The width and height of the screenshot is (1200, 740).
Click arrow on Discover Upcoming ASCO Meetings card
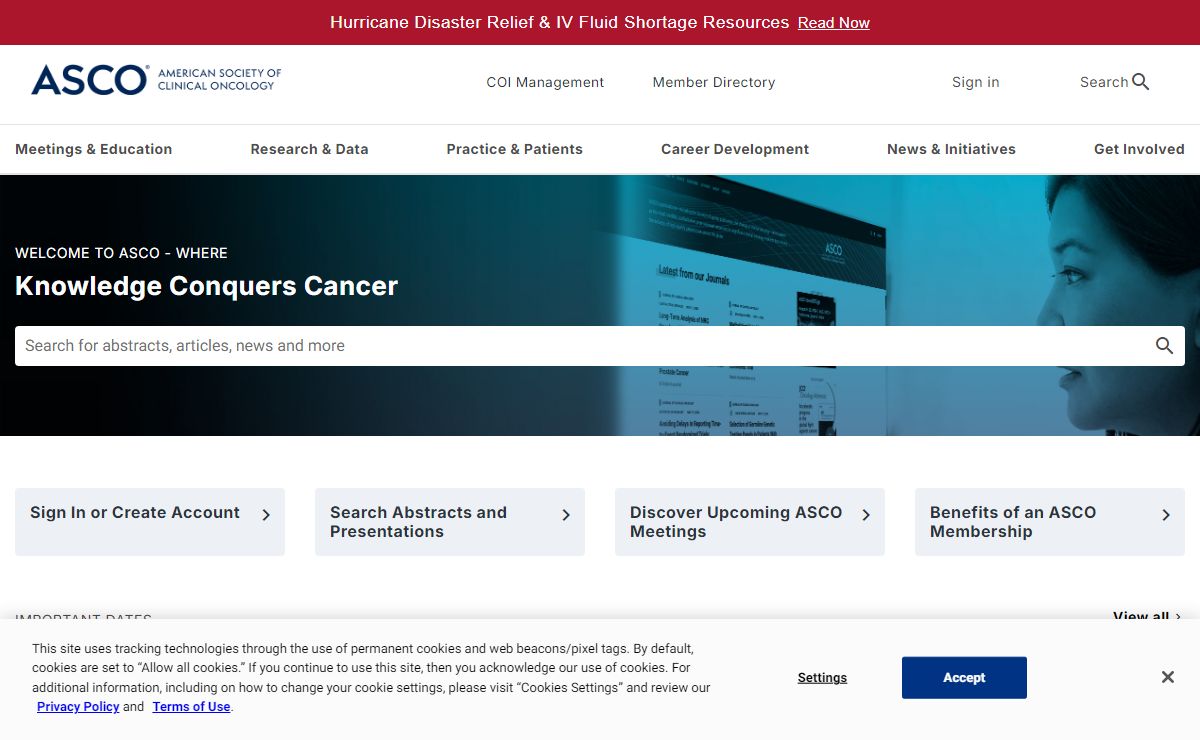coord(866,515)
